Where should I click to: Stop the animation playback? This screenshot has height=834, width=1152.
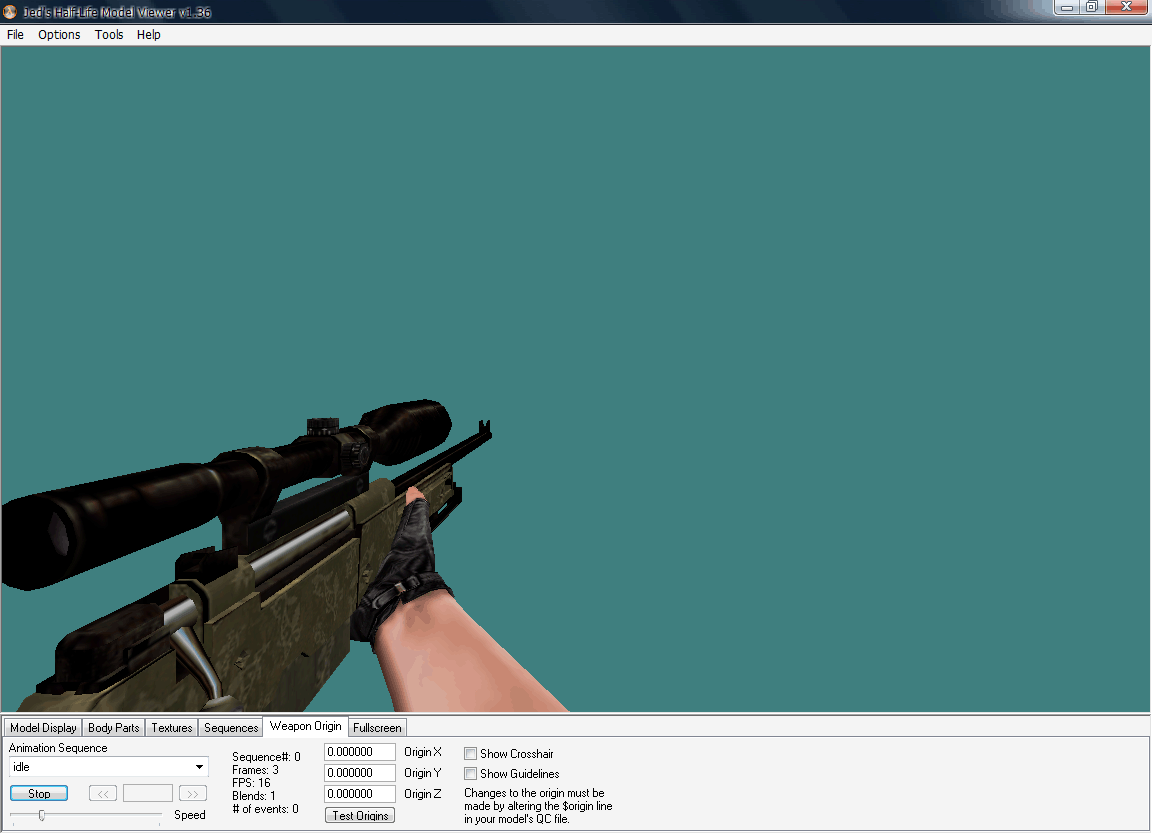pyautogui.click(x=39, y=794)
